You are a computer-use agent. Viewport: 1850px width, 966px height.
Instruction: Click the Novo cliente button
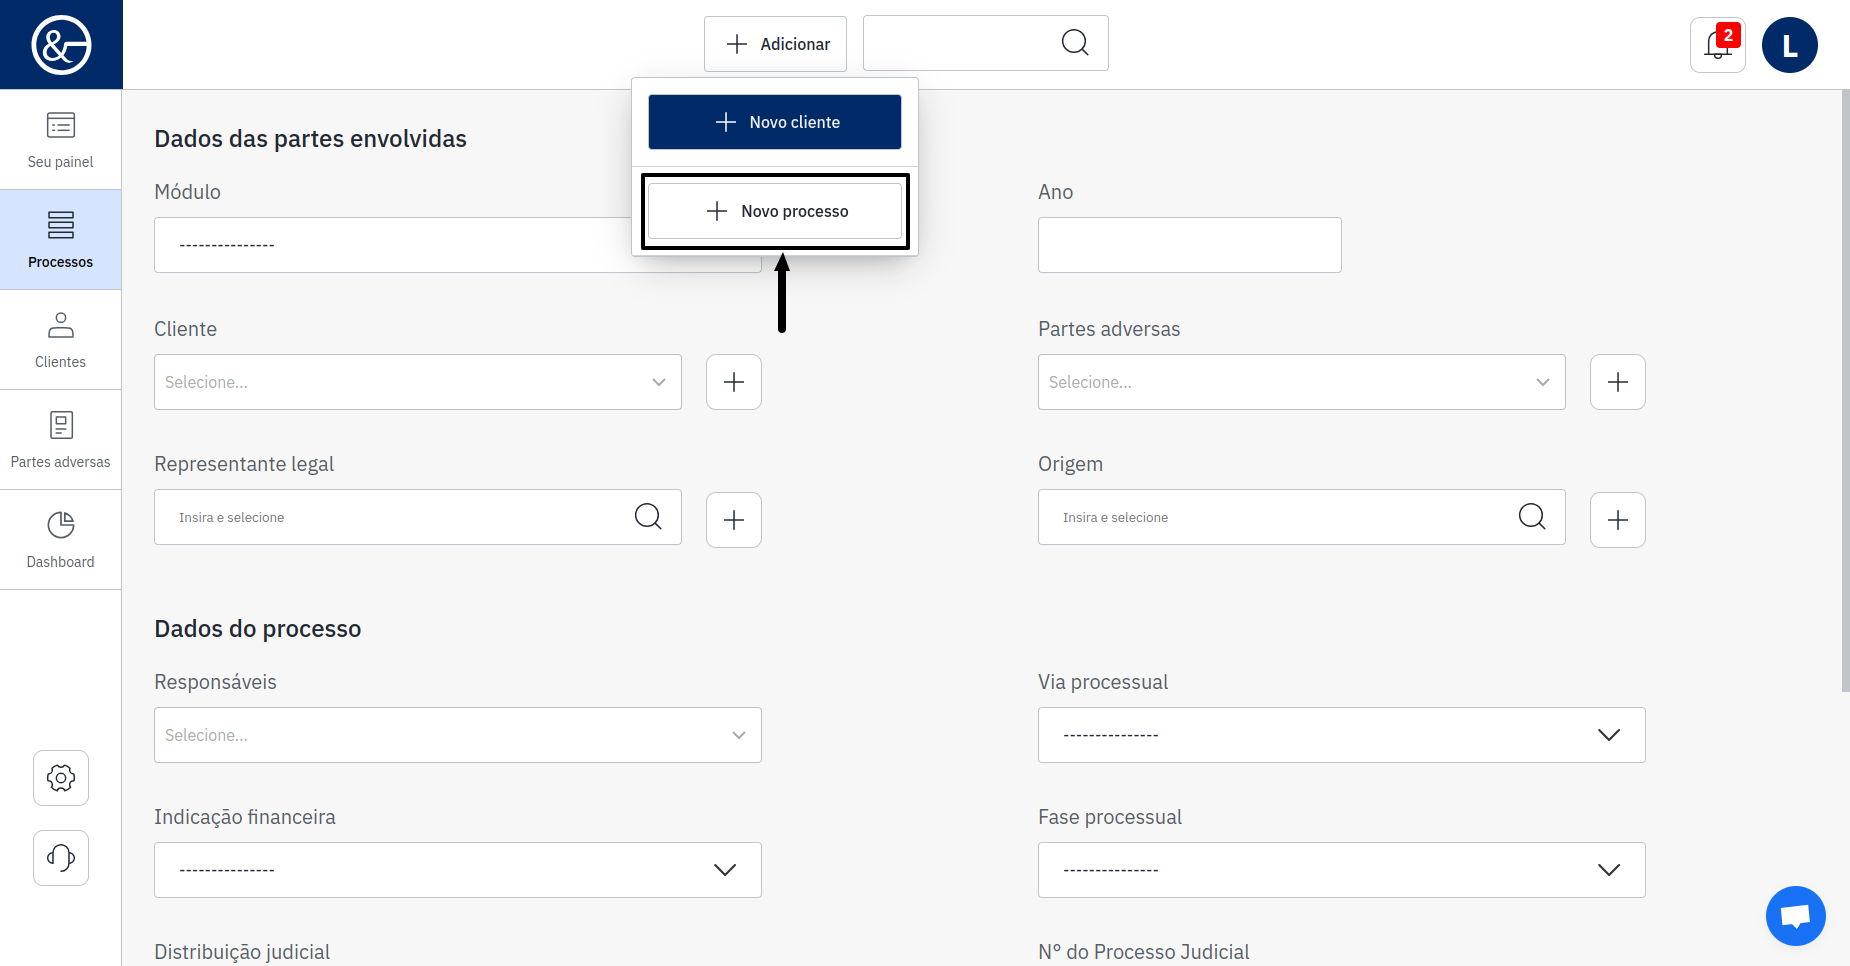pyautogui.click(x=775, y=122)
